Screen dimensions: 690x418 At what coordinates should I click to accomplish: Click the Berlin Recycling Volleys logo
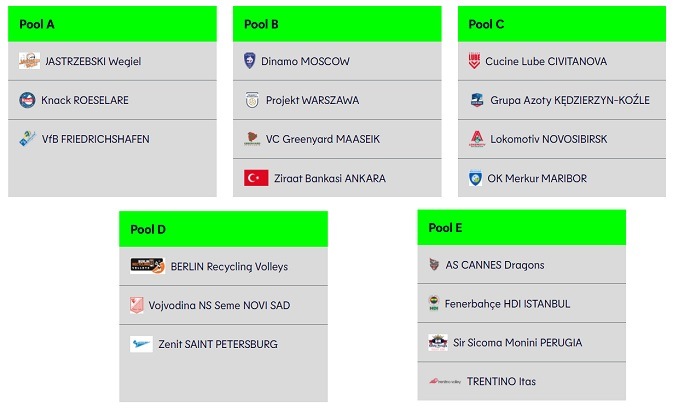click(147, 267)
